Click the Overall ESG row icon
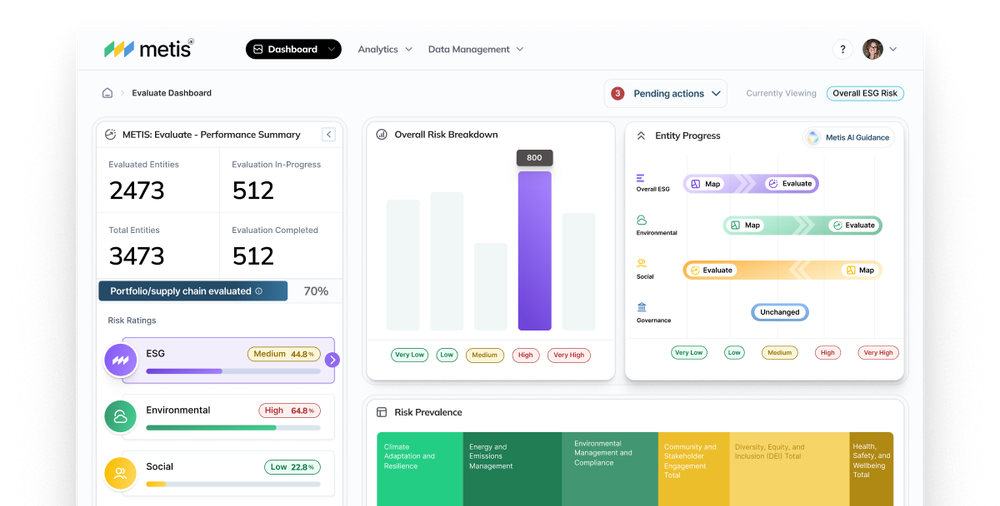Screen dimensions: 1000x506 [x=640, y=178]
